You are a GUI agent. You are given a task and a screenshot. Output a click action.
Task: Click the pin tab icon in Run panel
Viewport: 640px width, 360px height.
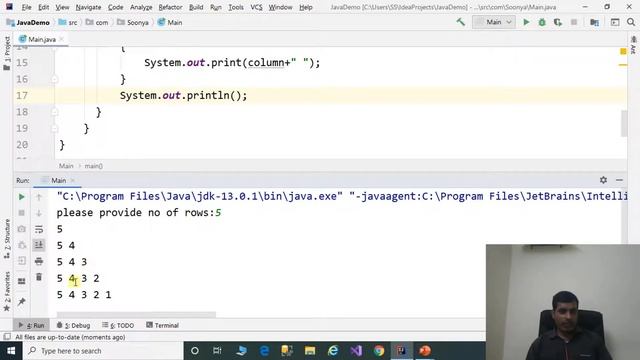pos(22,302)
